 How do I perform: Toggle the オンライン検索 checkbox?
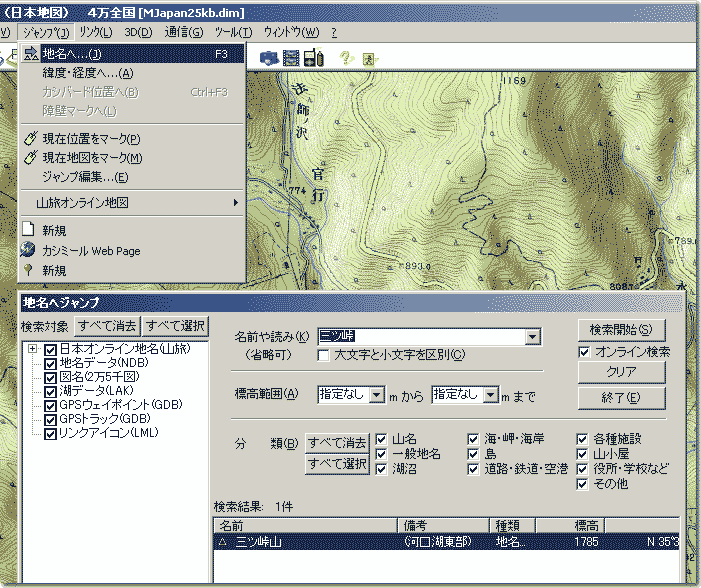click(x=585, y=352)
